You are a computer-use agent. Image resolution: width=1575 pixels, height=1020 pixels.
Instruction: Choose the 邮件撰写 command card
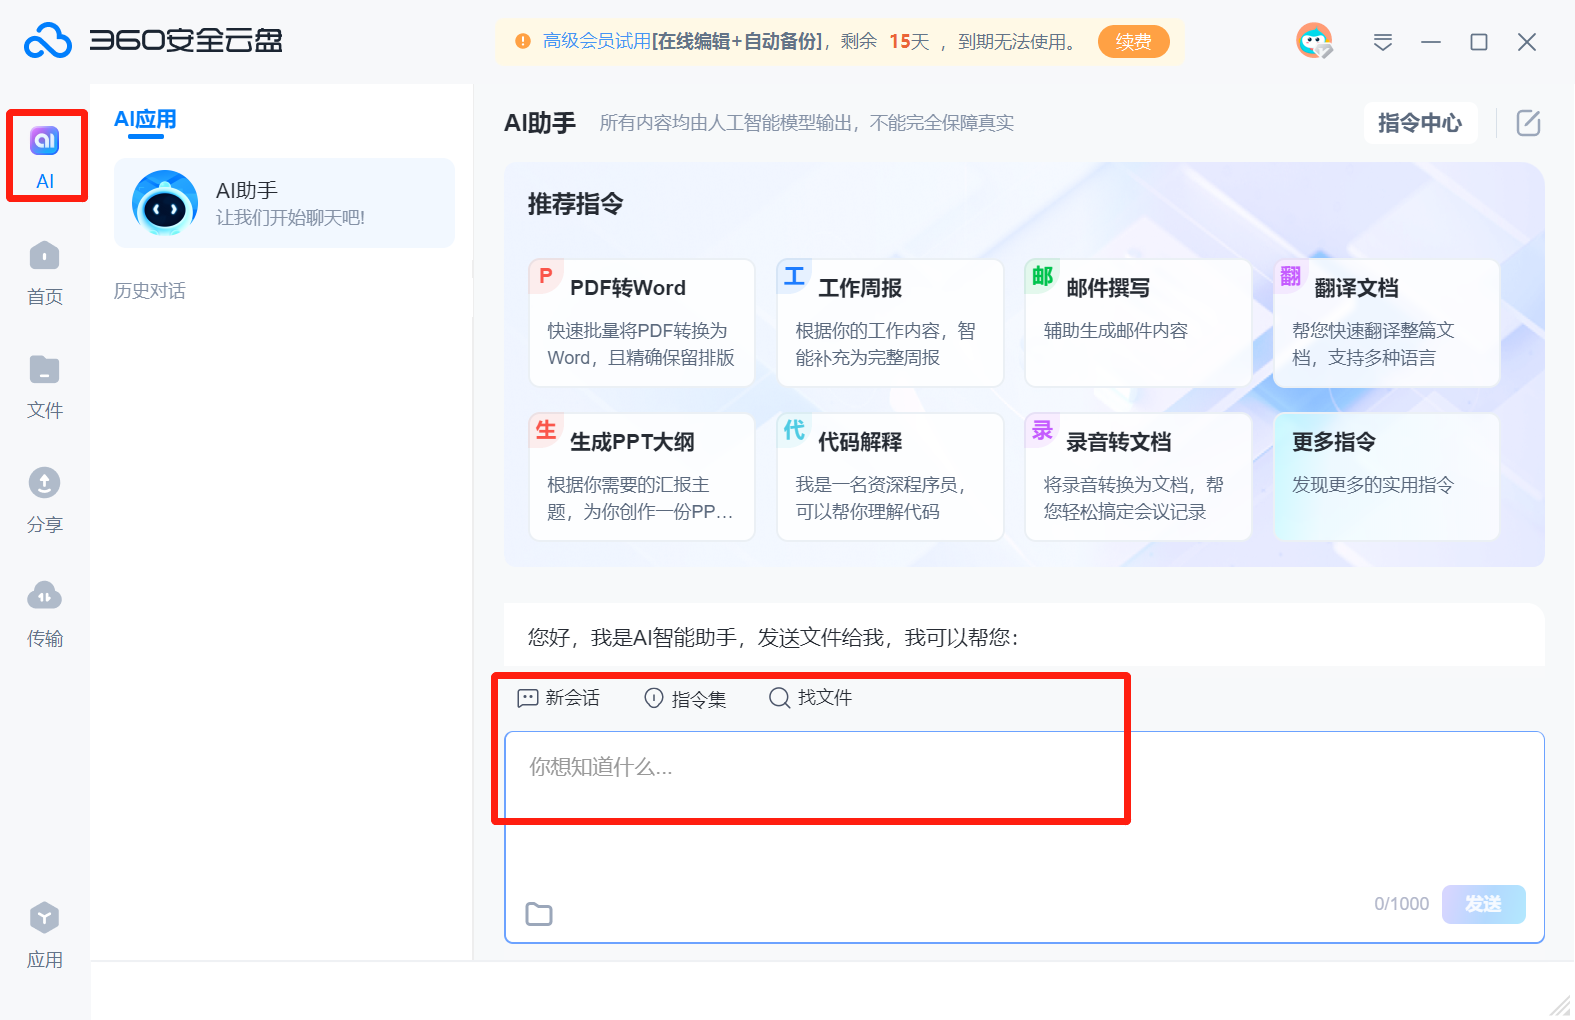point(1138,323)
